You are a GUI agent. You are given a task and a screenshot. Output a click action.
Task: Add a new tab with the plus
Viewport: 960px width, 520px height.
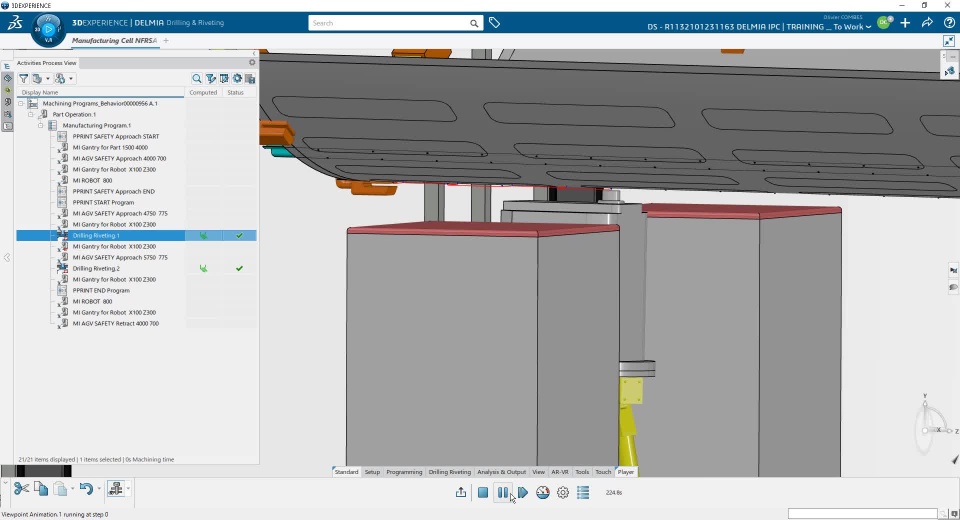click(x=166, y=40)
